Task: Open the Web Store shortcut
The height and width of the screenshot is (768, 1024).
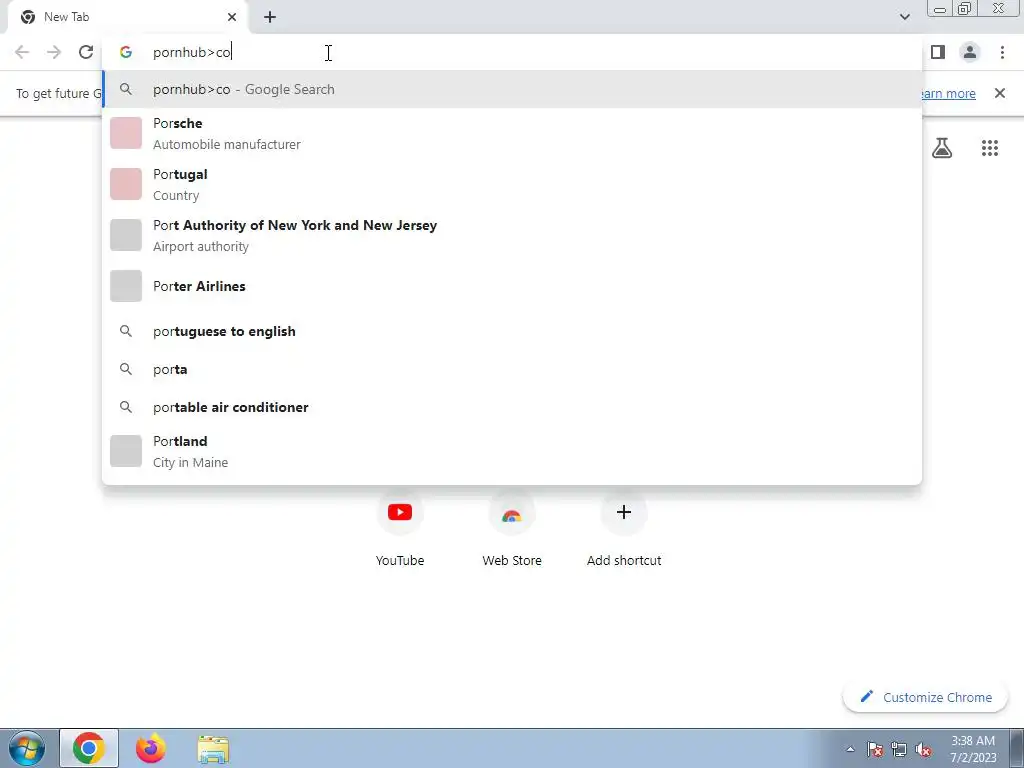Action: [x=512, y=530]
